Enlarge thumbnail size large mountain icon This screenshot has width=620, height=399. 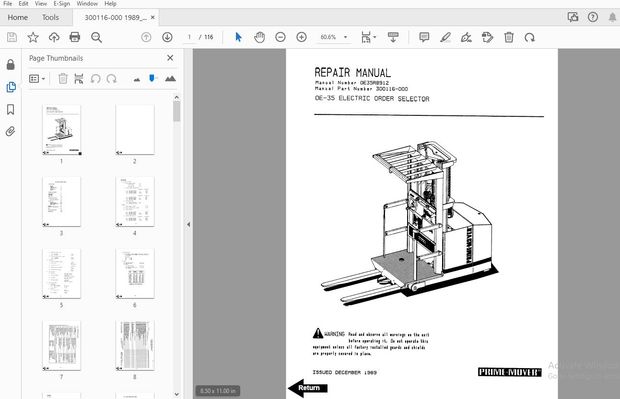[170, 78]
